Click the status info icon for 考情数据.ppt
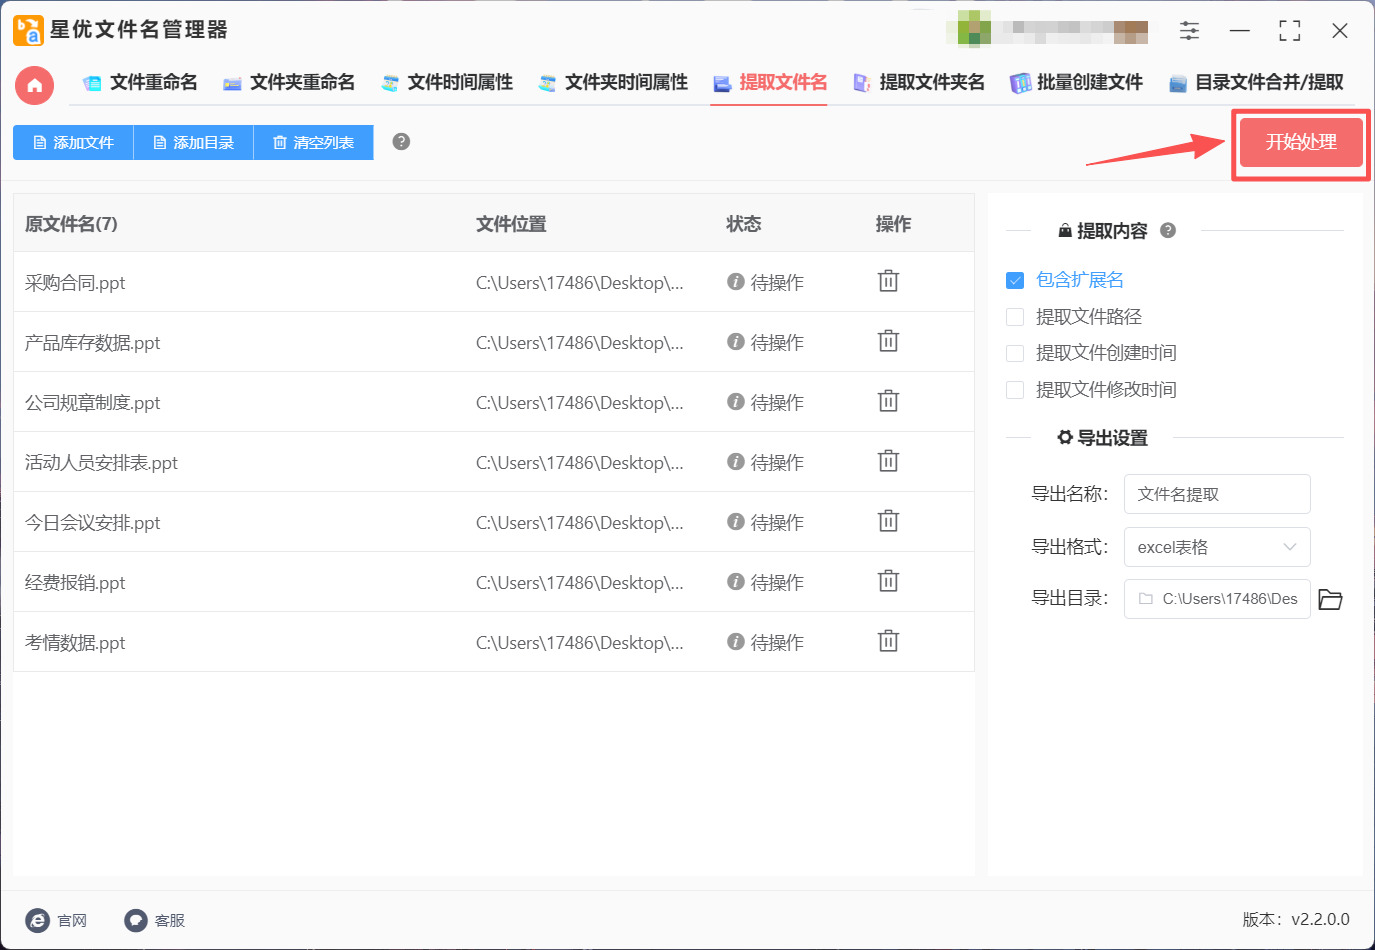This screenshot has width=1375, height=950. coord(736,642)
